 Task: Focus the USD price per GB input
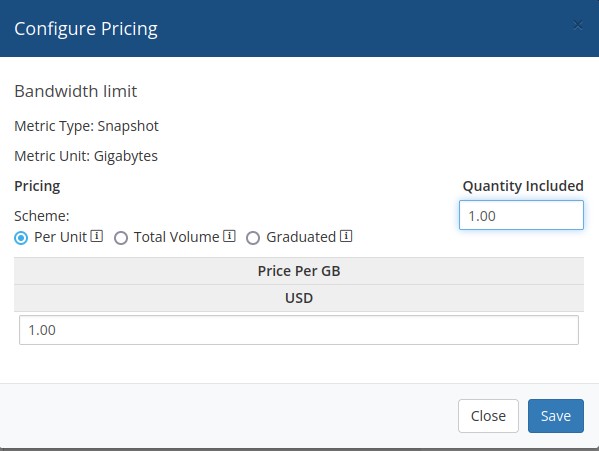pyautogui.click(x=299, y=330)
